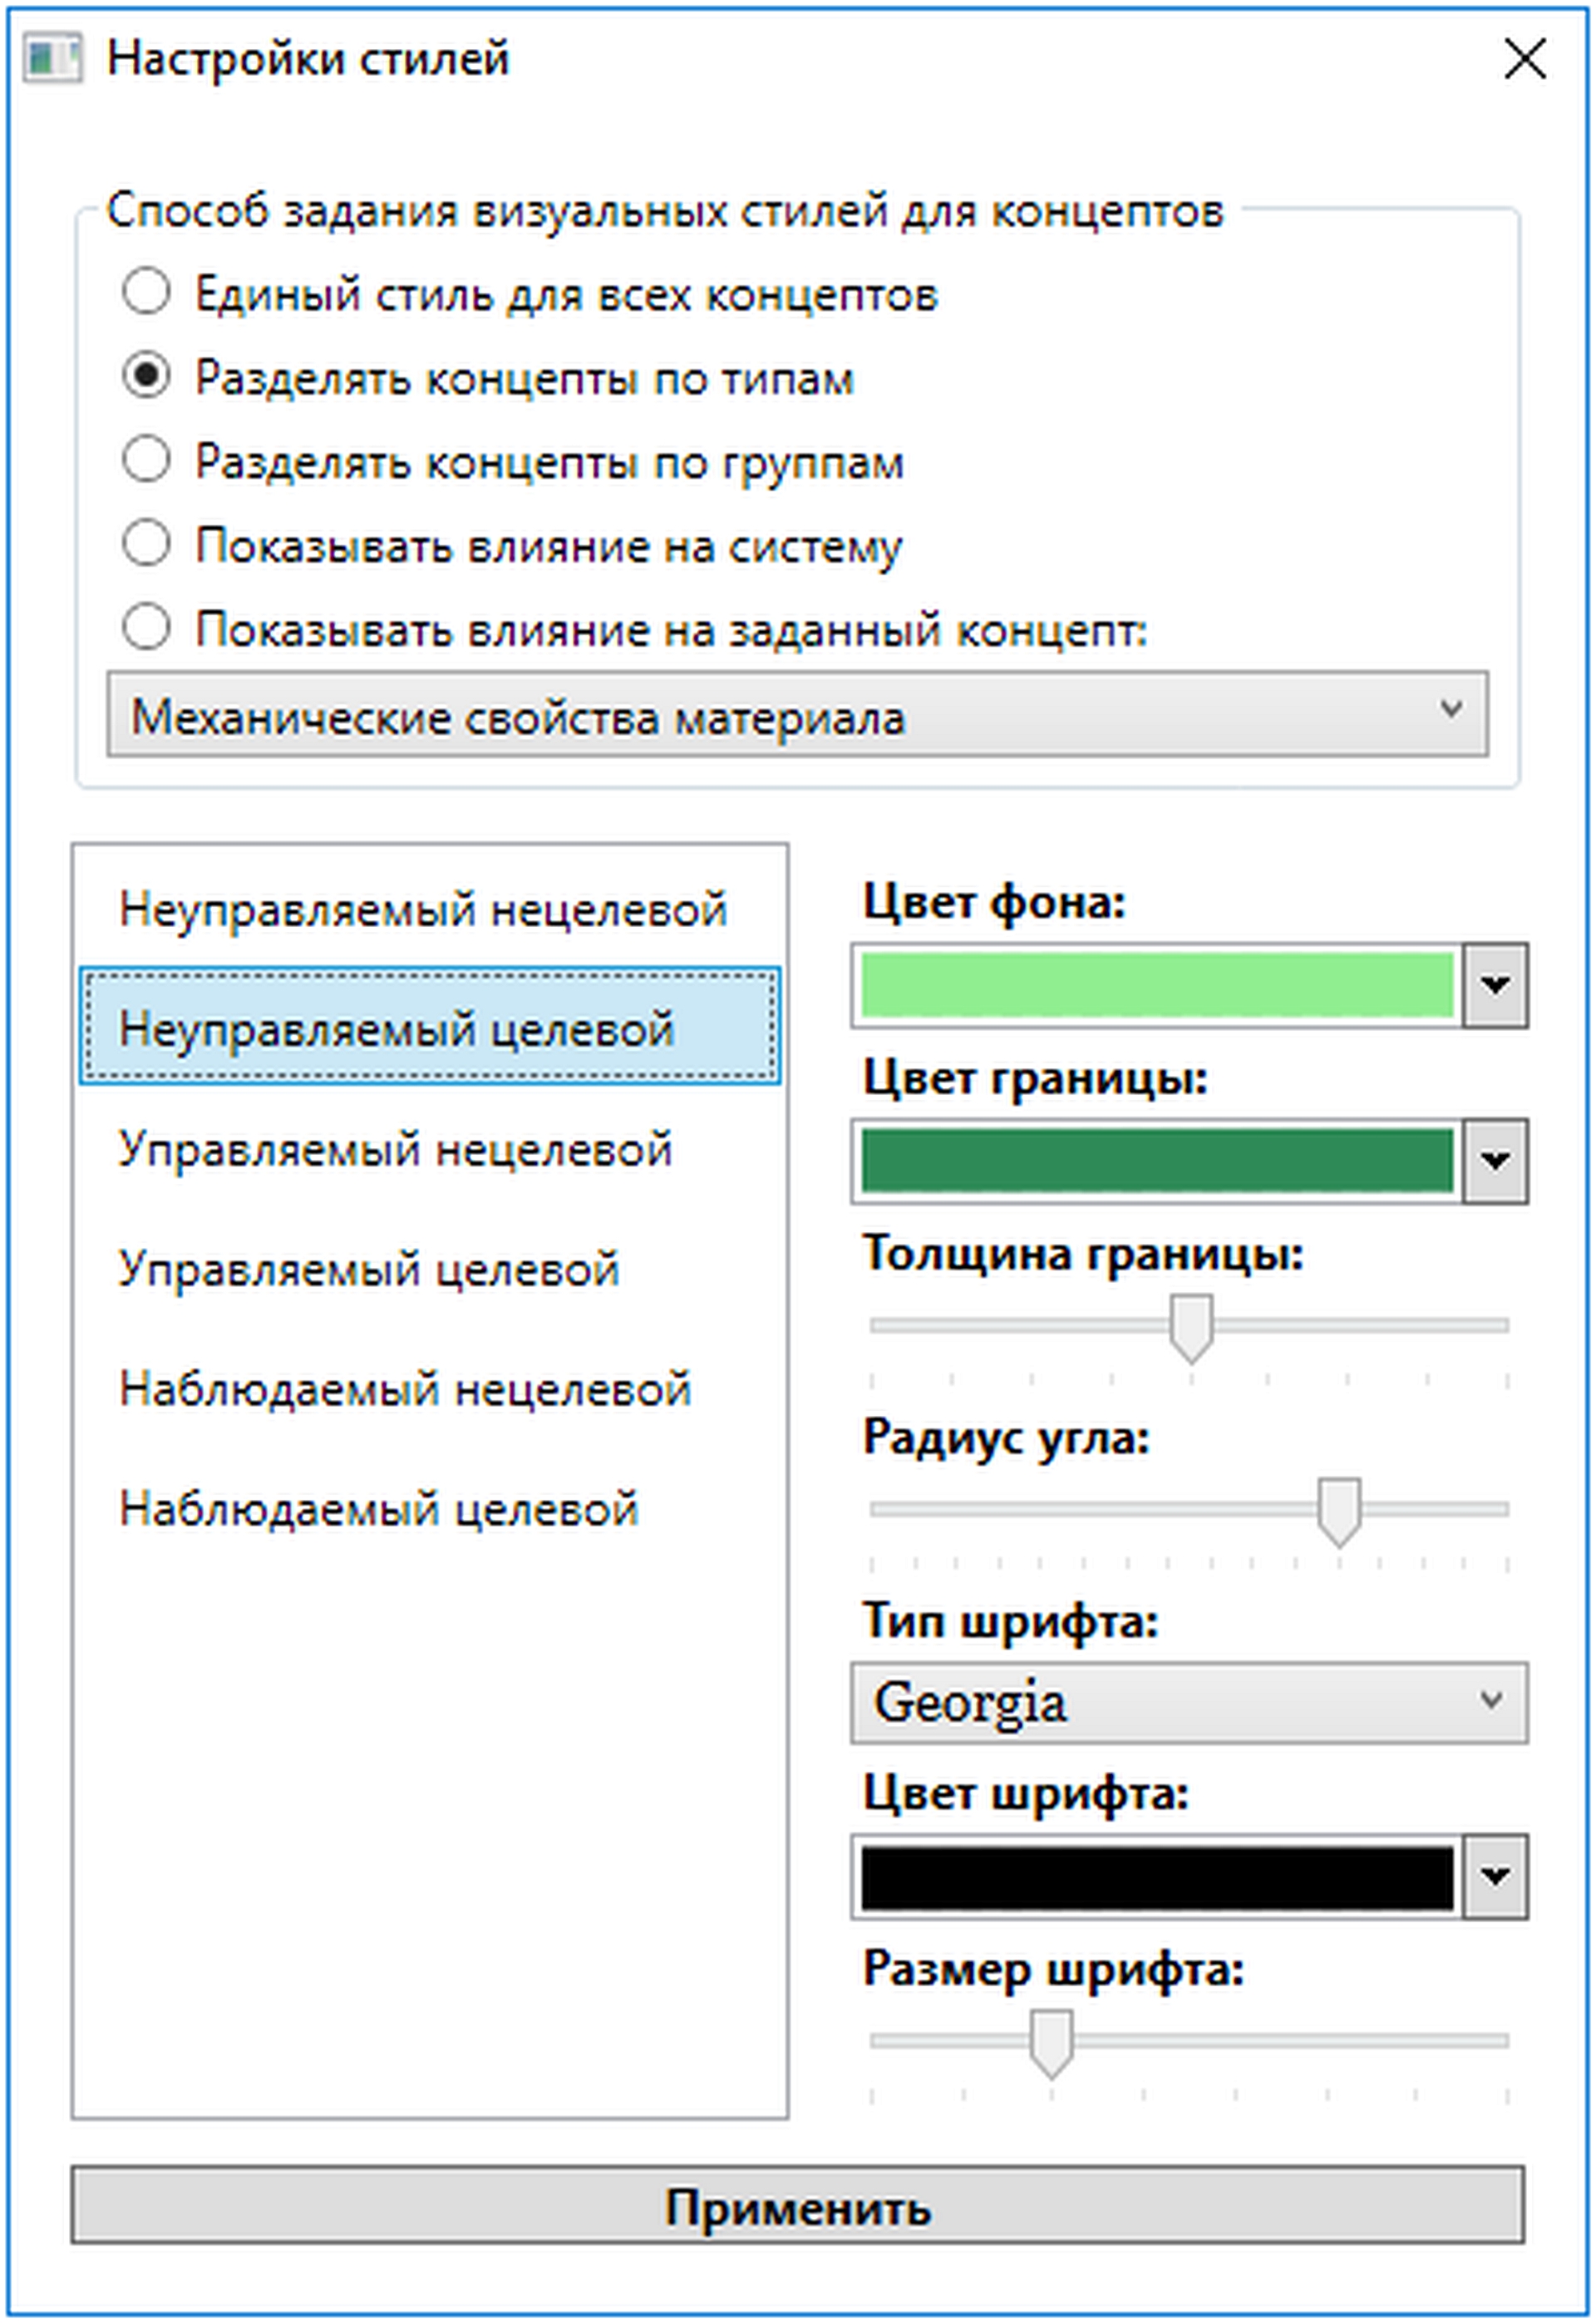Viewport: 1596px width, 2323px height.
Task: Open the Georgia font type dropdown
Action: [1189, 1703]
